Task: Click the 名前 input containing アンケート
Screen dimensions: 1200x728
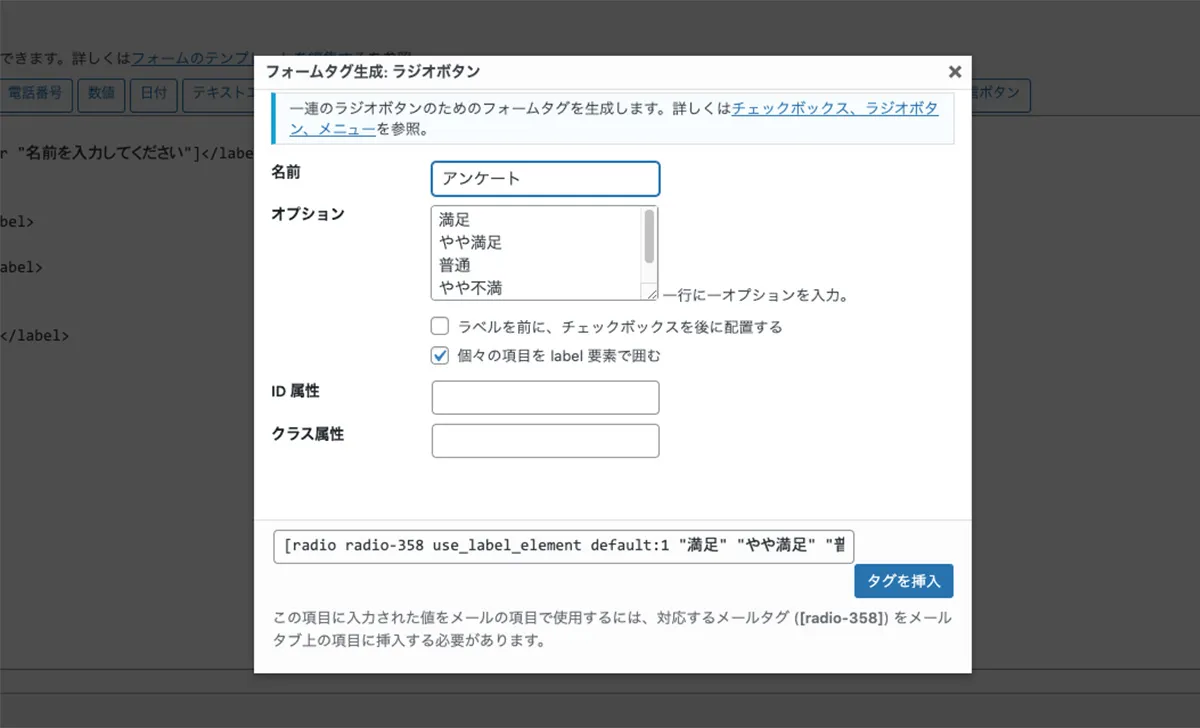Action: pyautogui.click(x=545, y=178)
